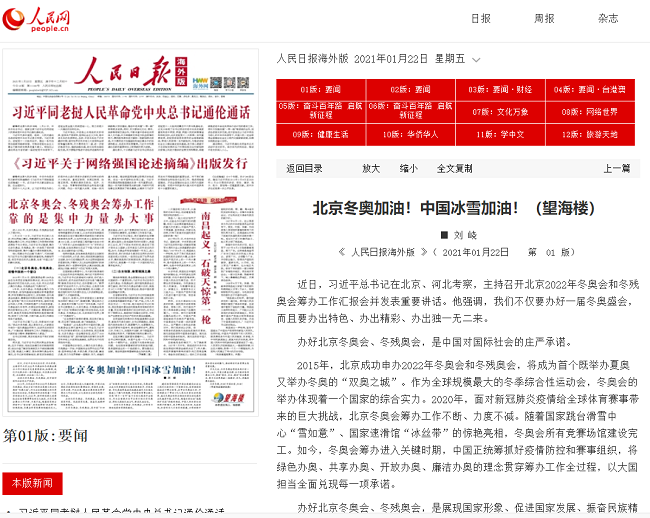
Task: Go to 01版：要闻 page
Action: [x=321, y=90]
